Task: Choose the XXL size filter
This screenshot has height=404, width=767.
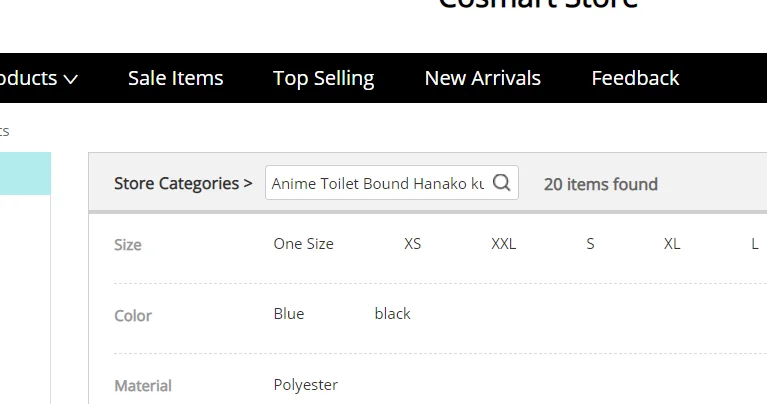Action: (x=504, y=244)
